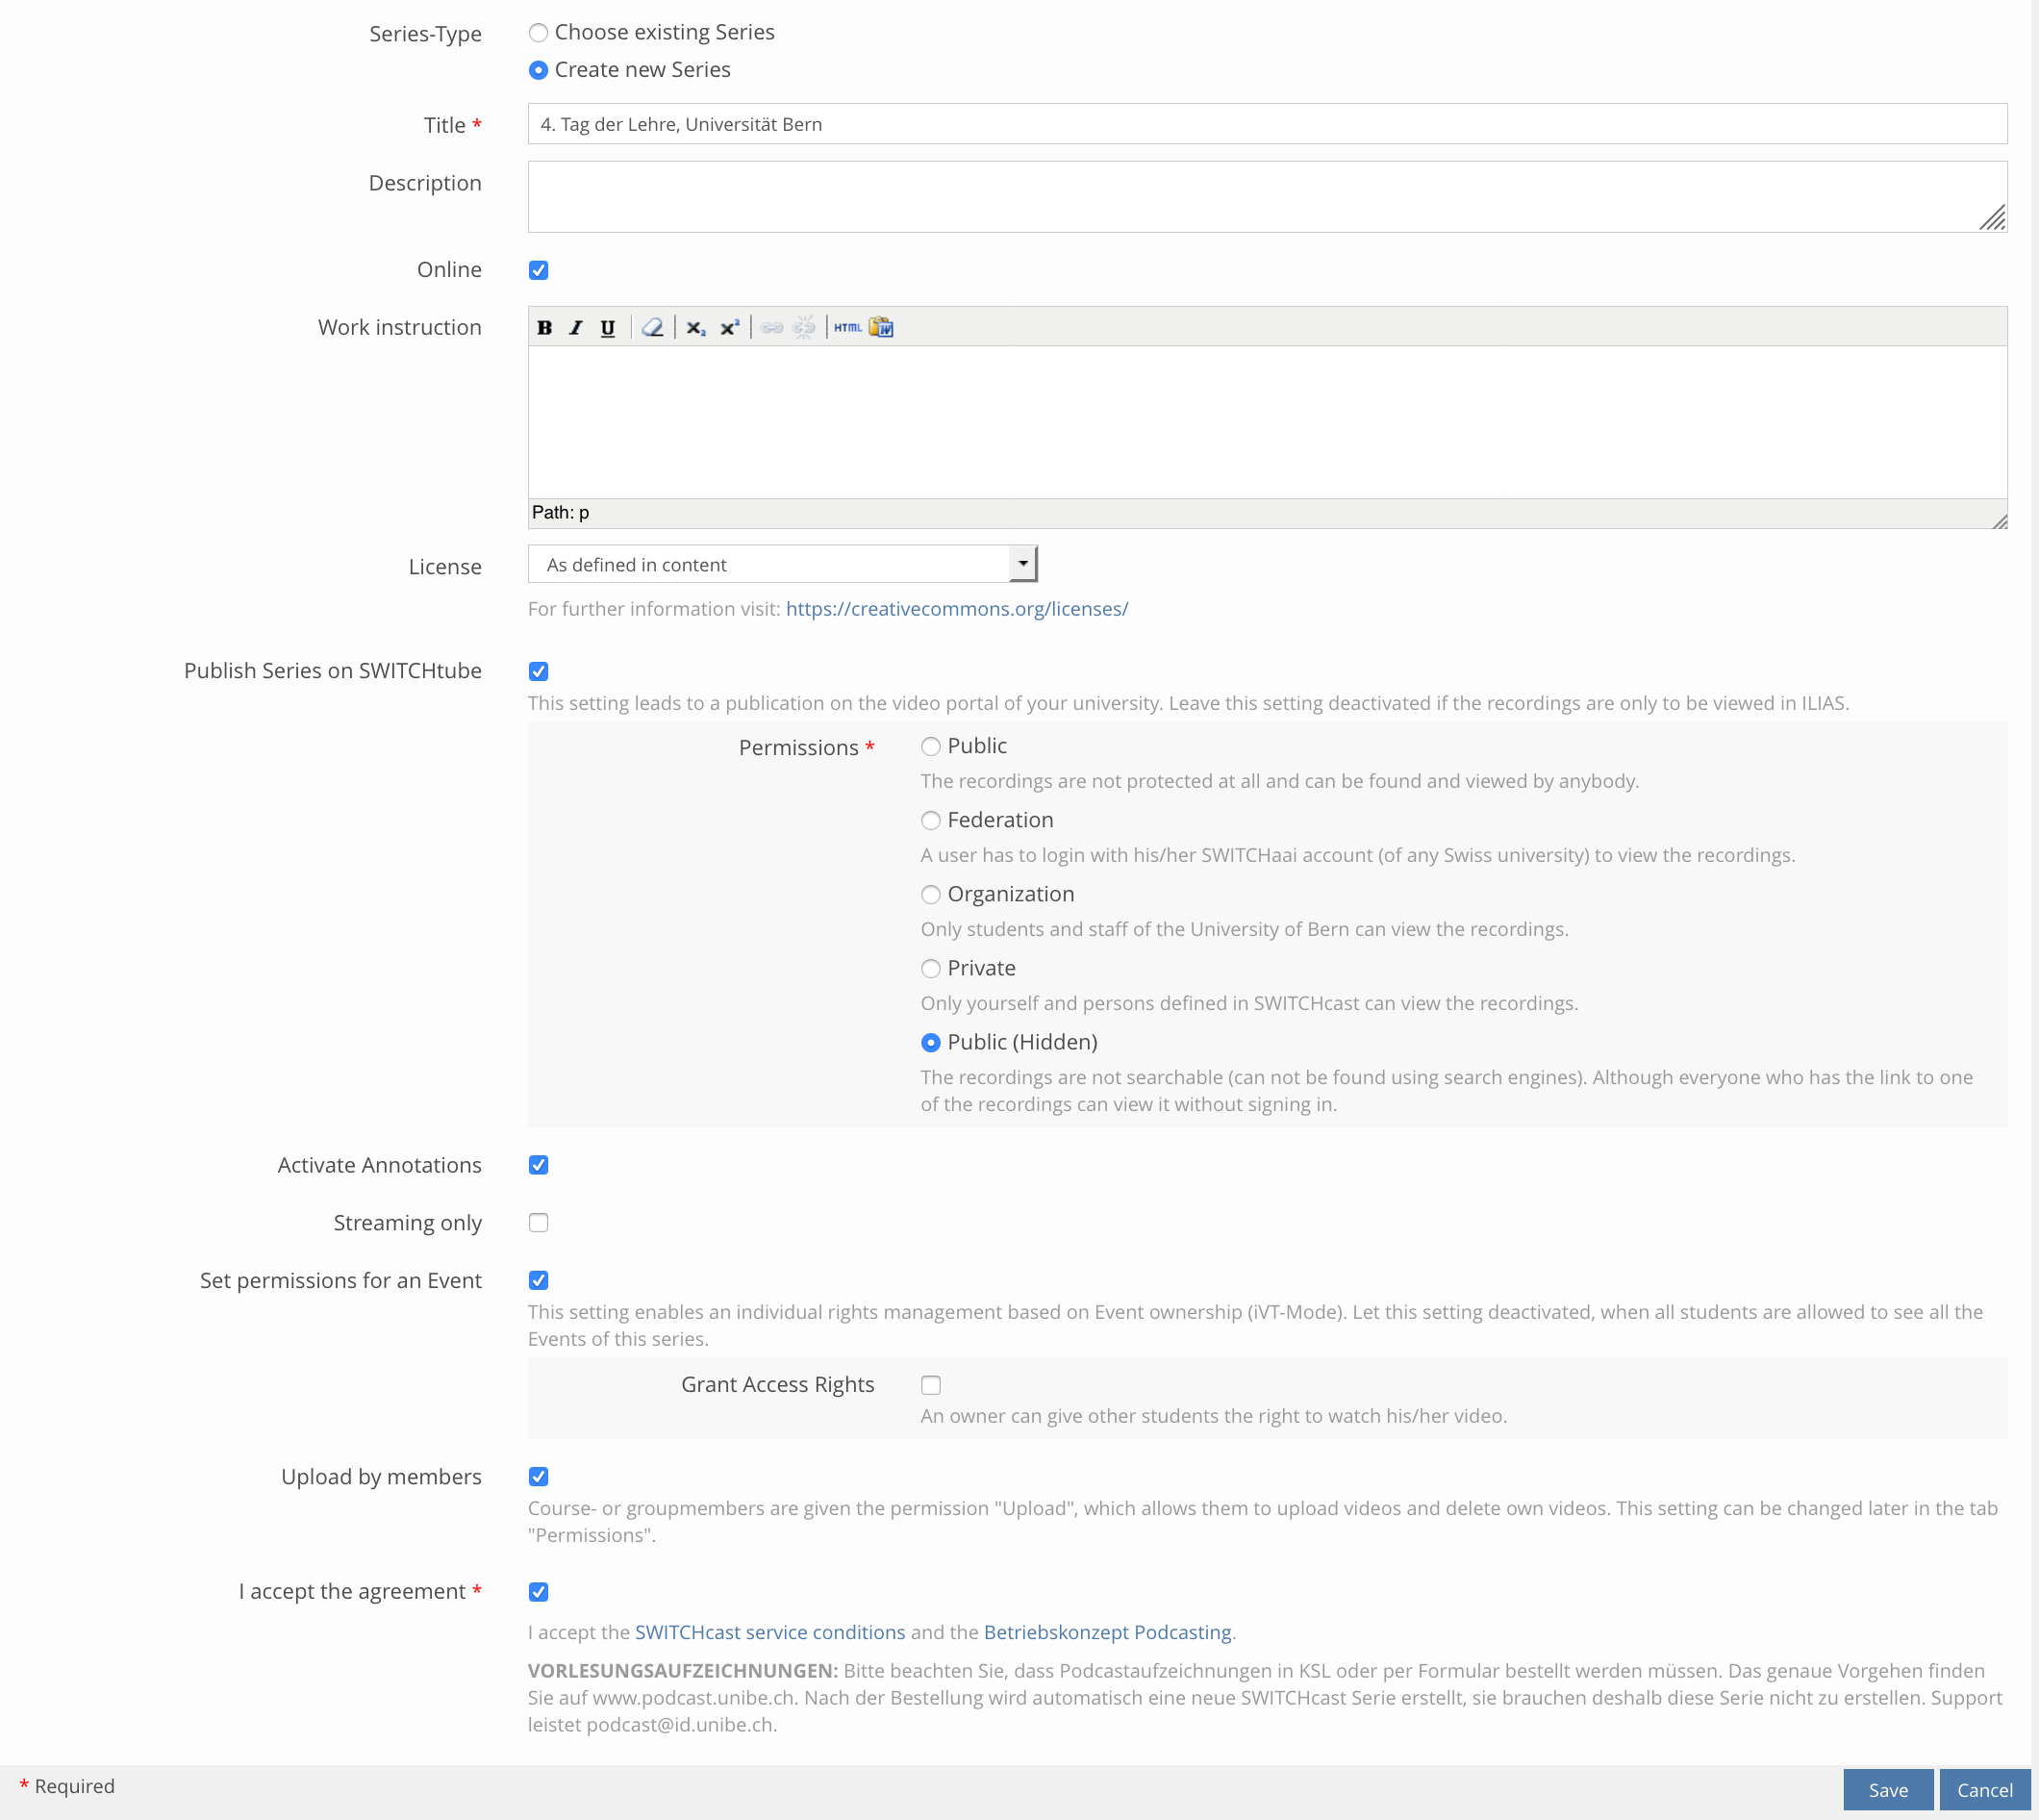2039x1820 pixels.
Task: Uncheck the Online checkbox
Action: 539,270
